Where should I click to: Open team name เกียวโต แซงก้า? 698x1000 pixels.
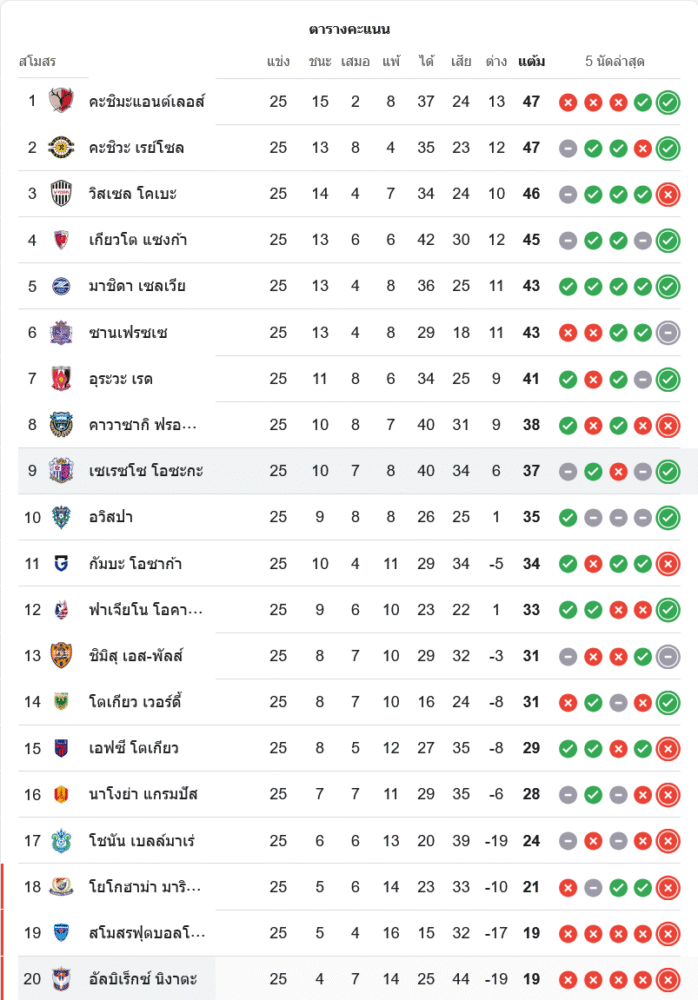point(138,240)
